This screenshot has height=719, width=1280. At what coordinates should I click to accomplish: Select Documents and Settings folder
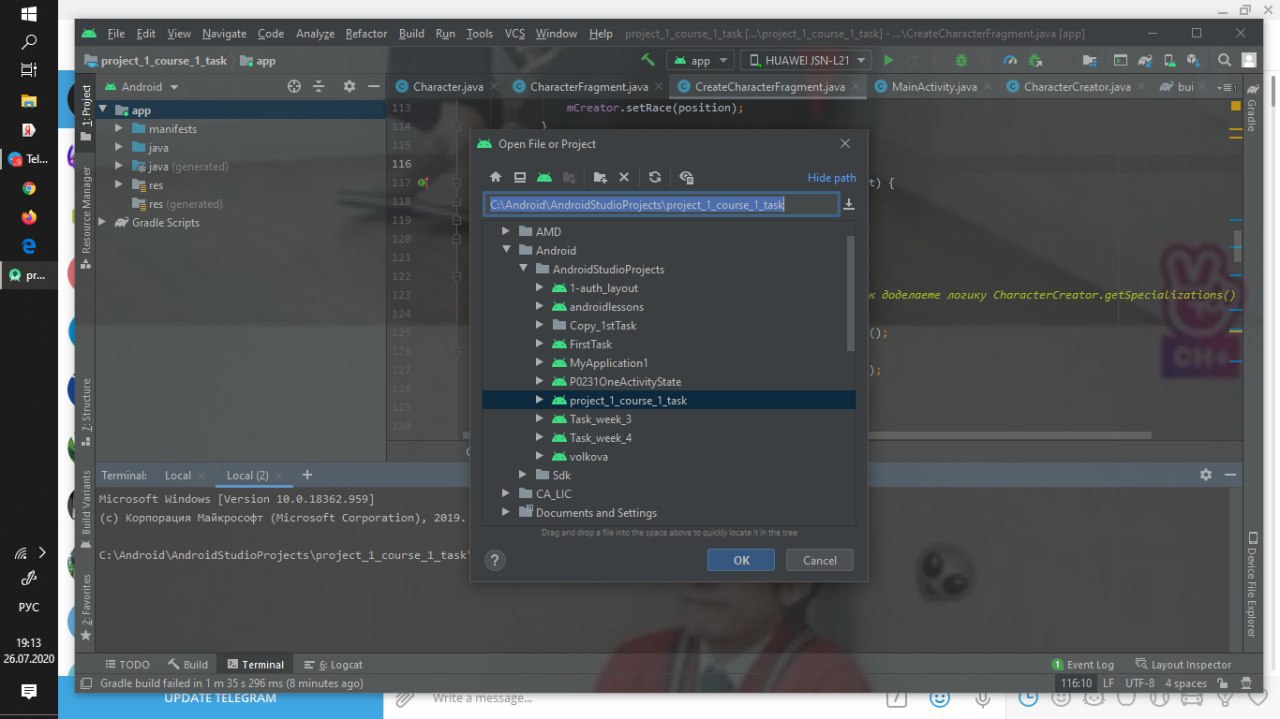(596, 513)
